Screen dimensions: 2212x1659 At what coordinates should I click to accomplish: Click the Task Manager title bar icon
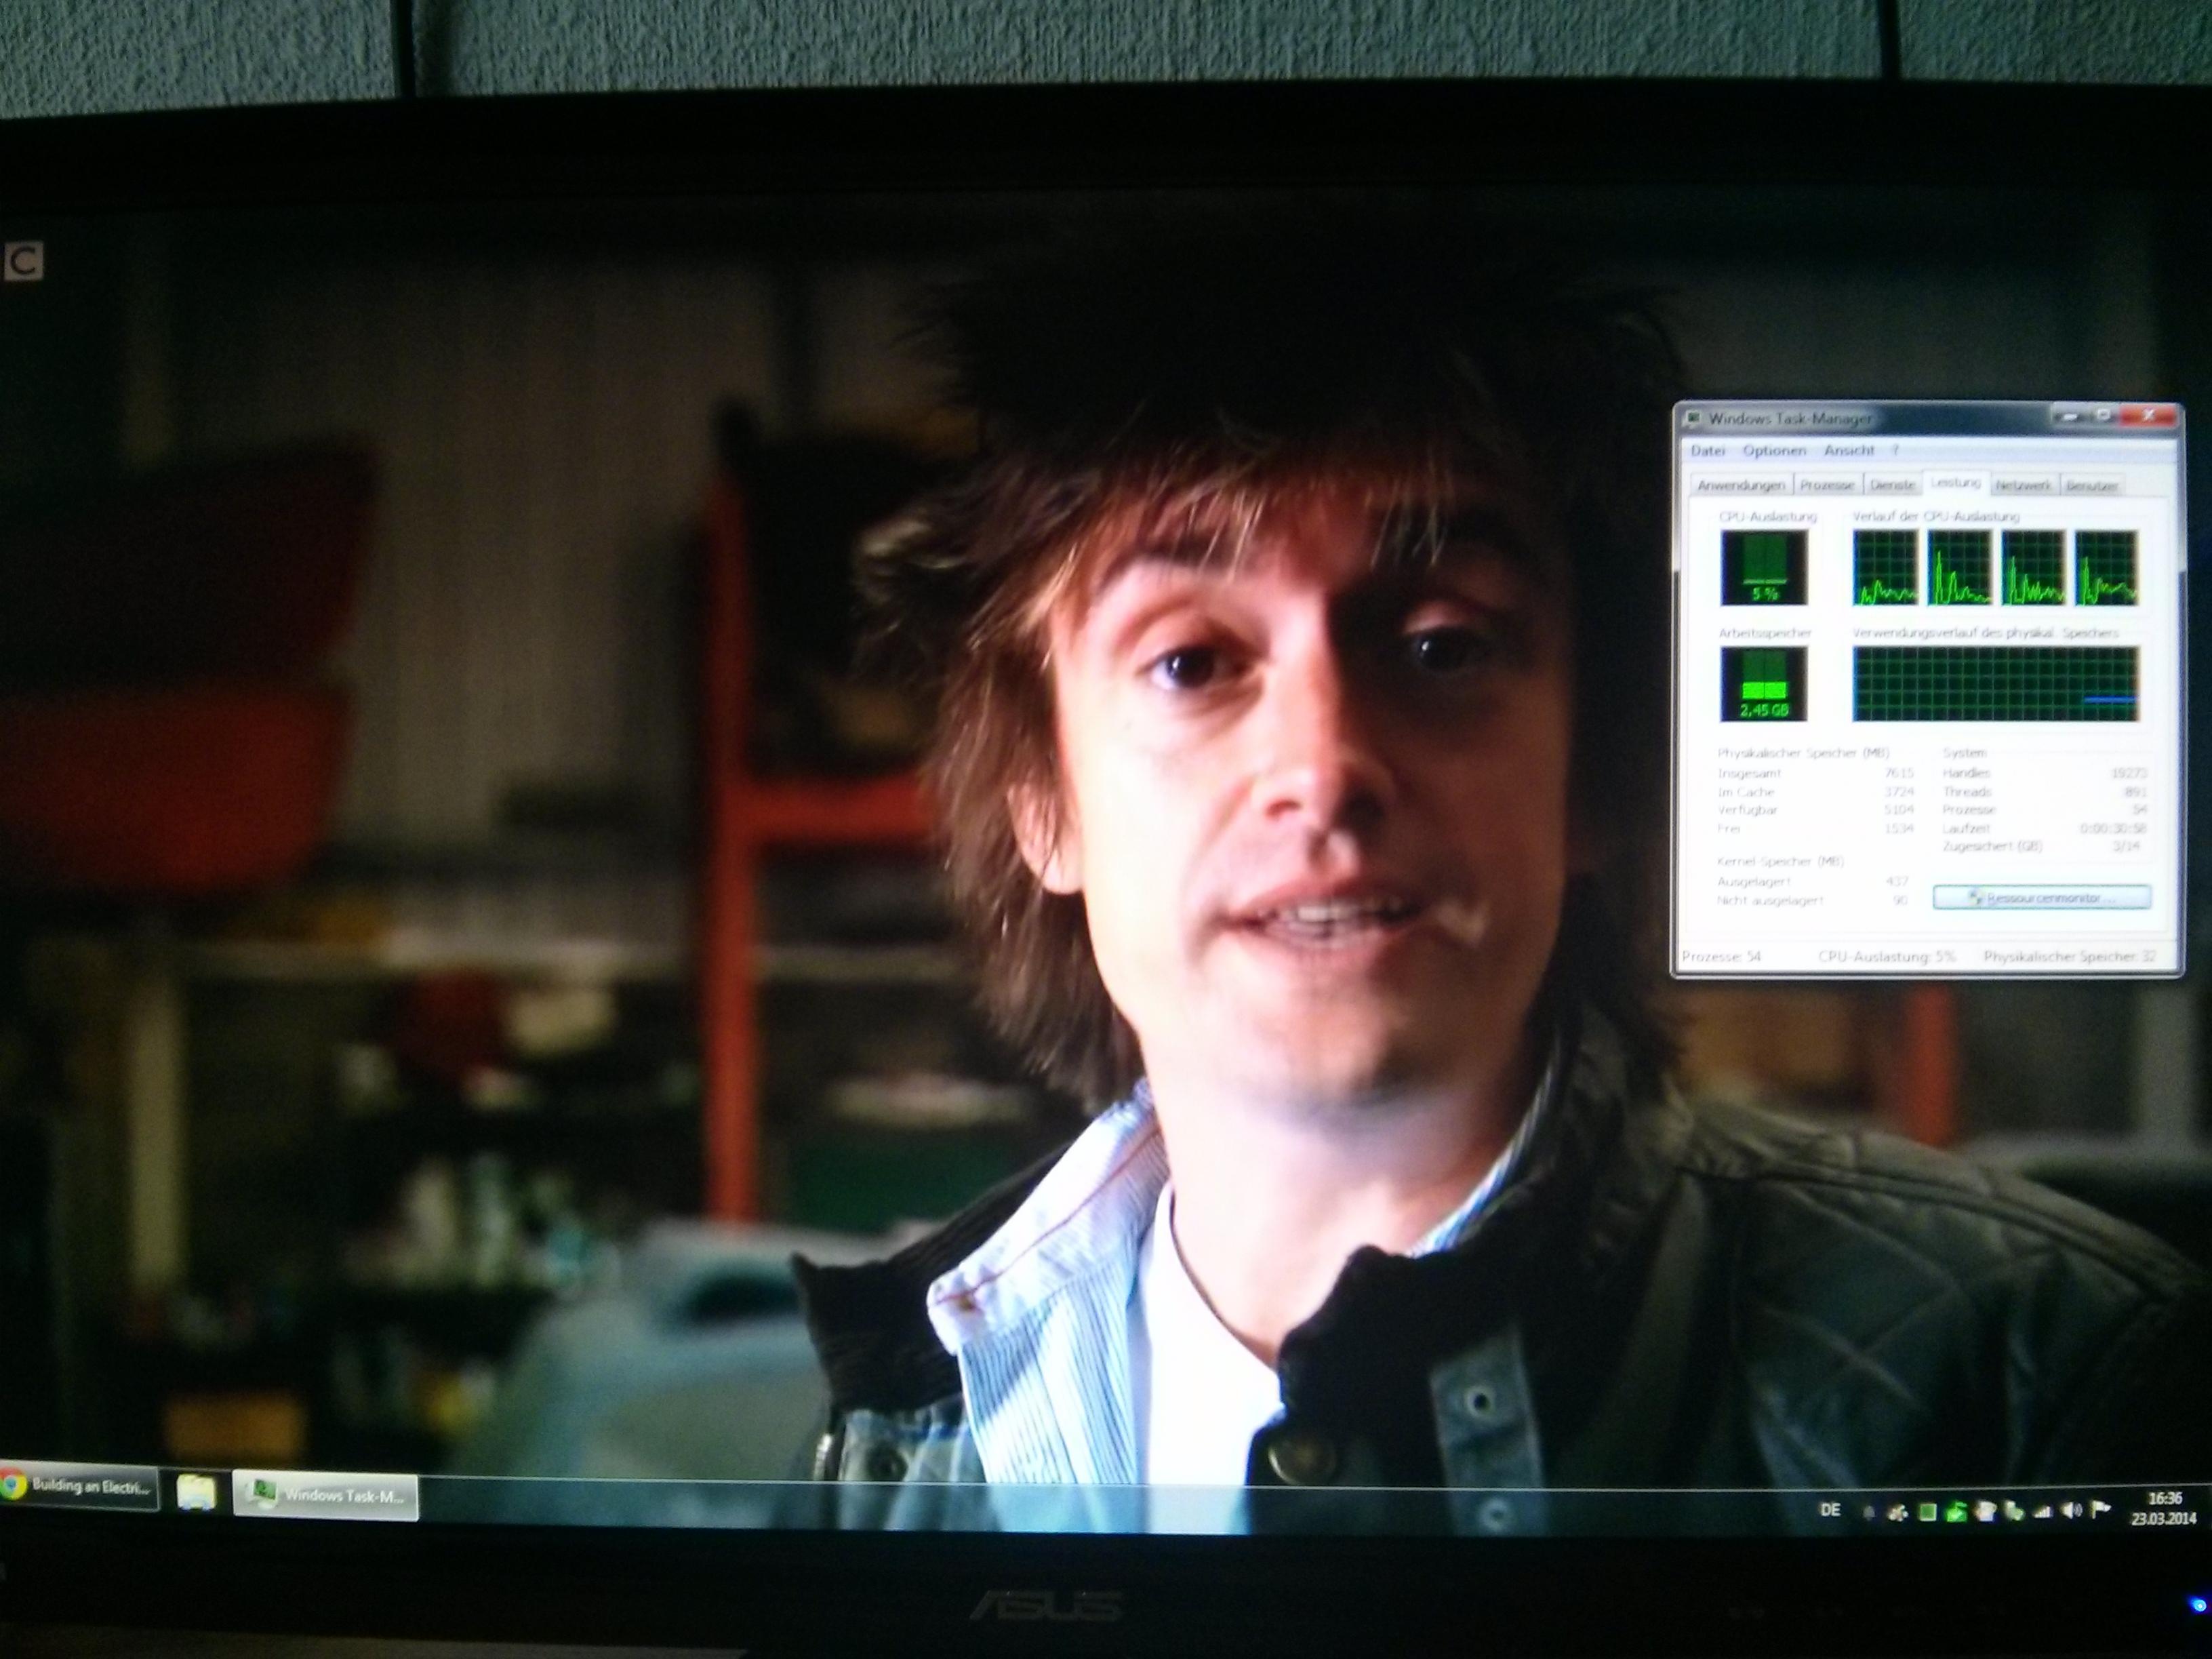1693,418
